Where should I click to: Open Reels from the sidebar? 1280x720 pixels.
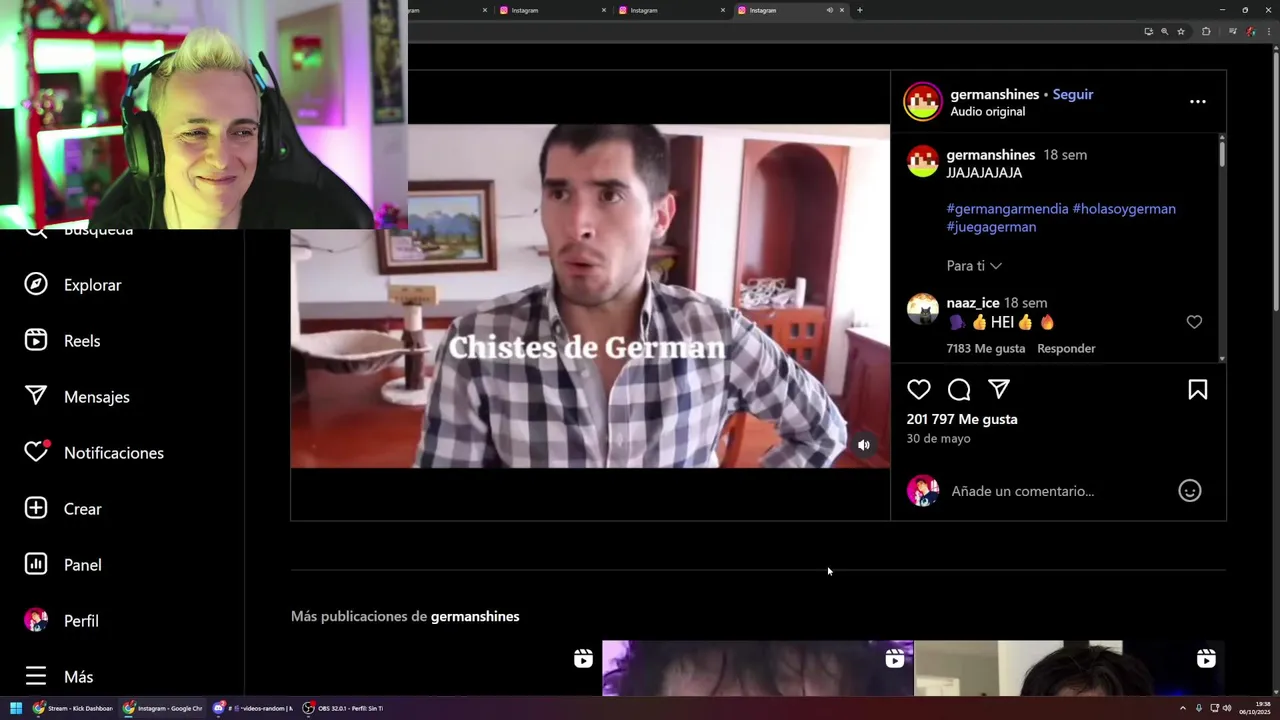(x=62, y=341)
